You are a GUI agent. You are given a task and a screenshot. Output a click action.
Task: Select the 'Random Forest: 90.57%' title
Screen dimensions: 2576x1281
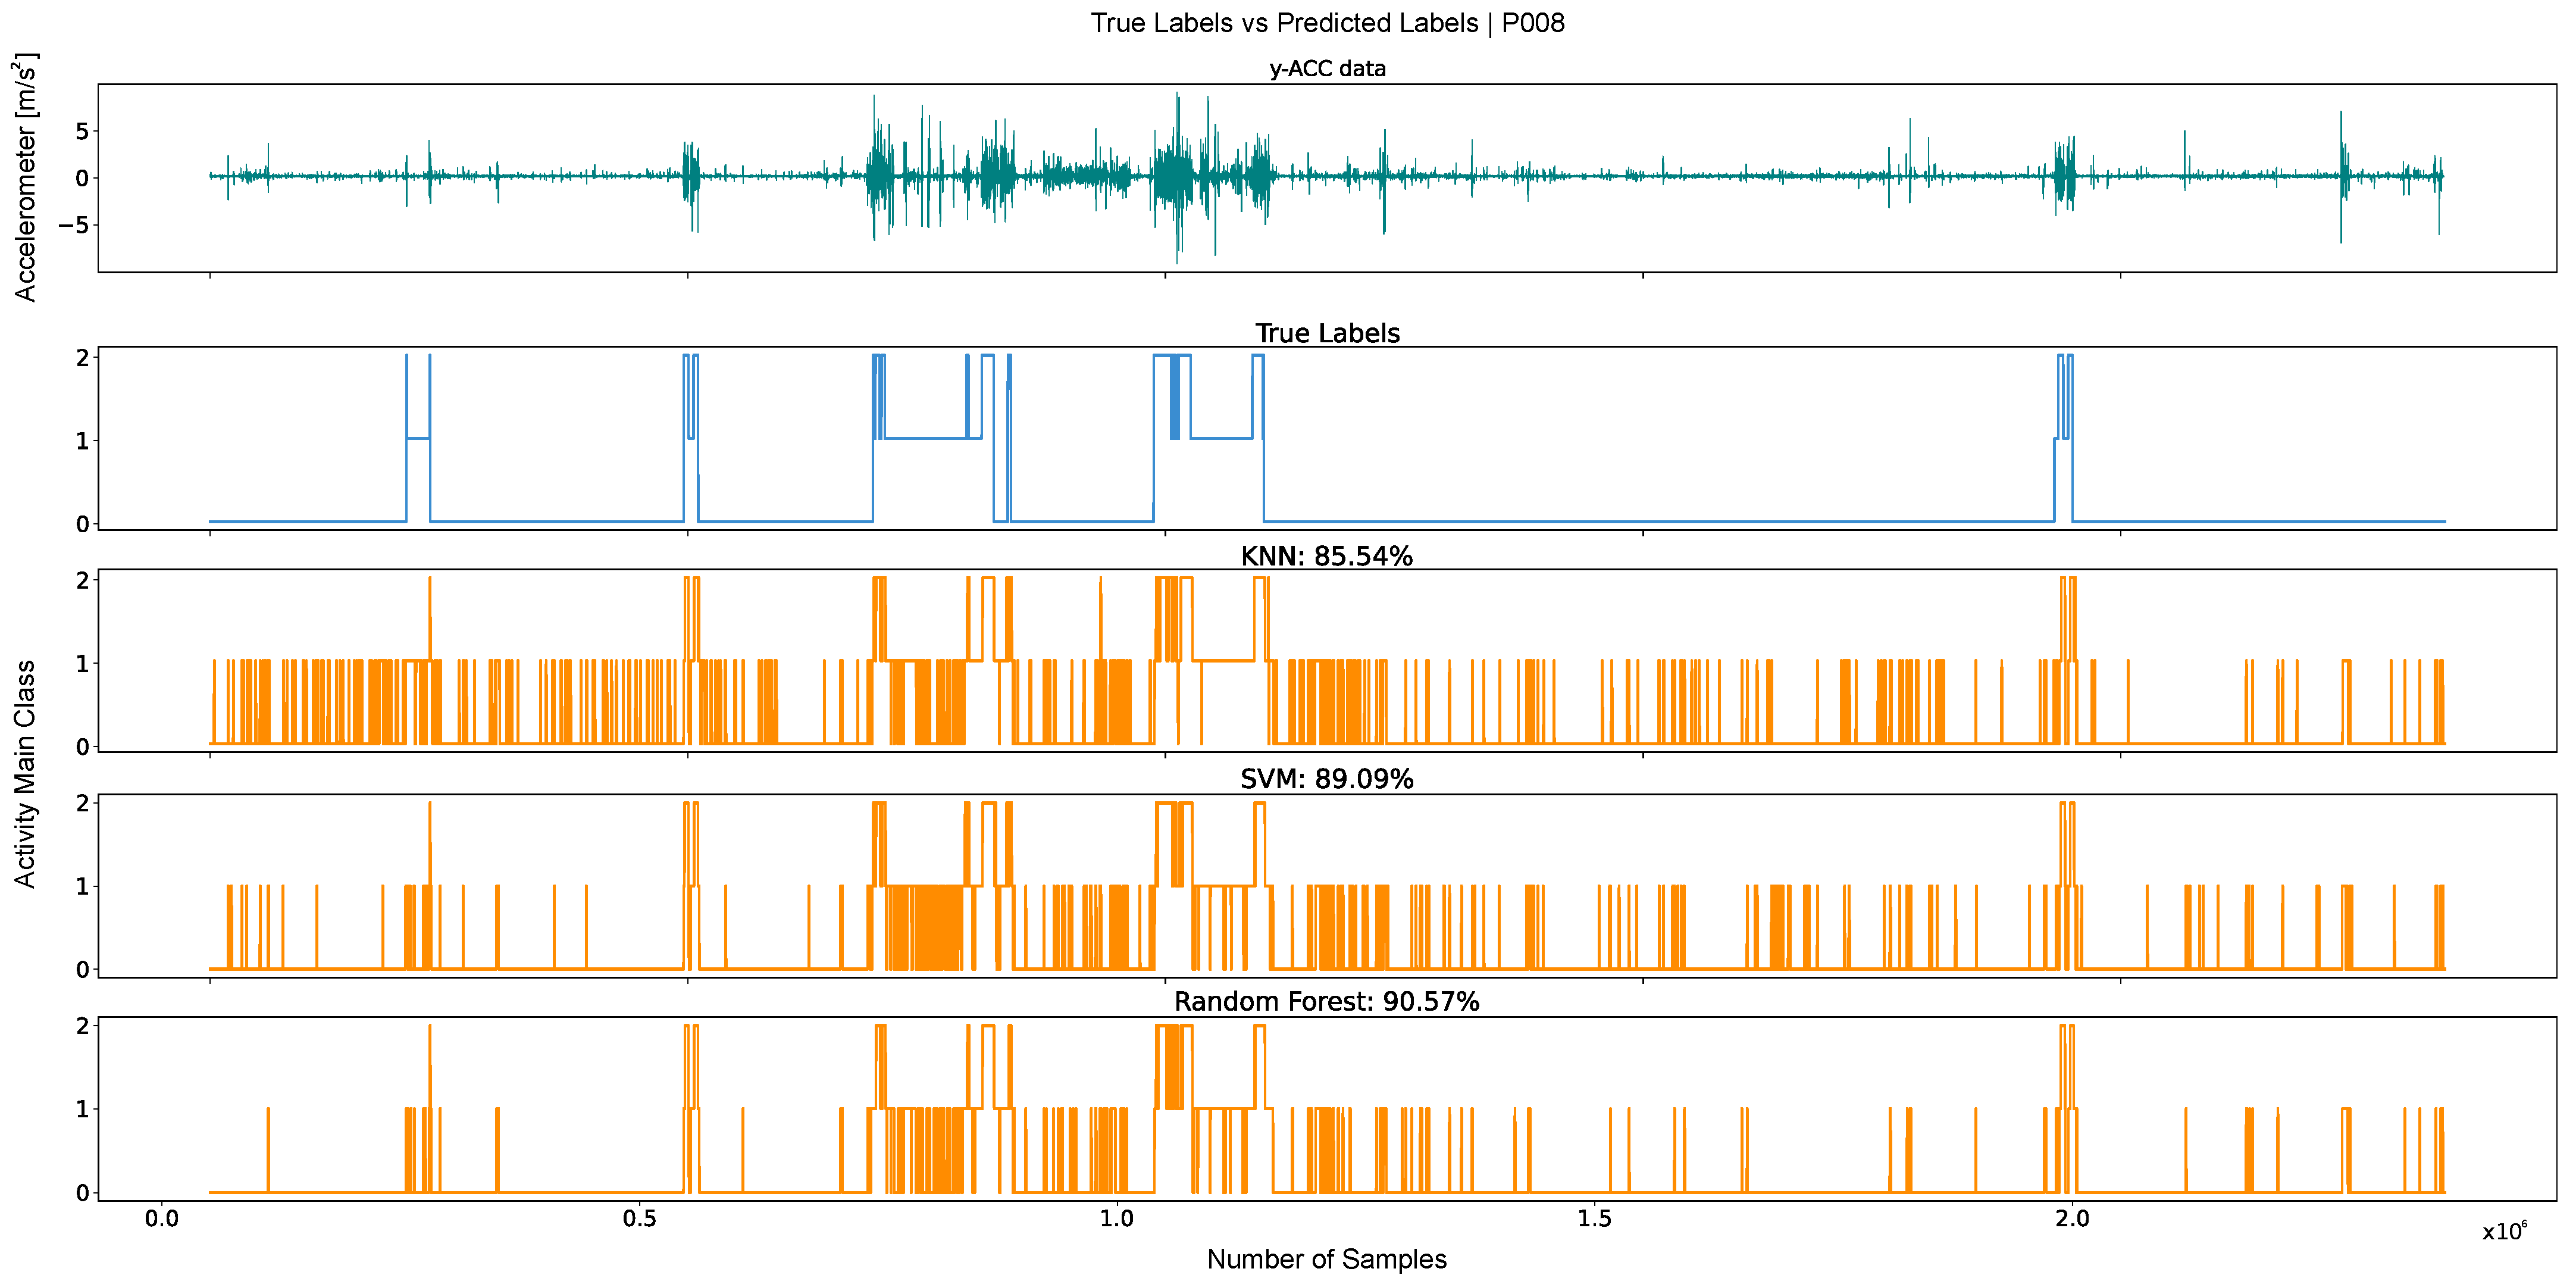[x=1327, y=1002]
